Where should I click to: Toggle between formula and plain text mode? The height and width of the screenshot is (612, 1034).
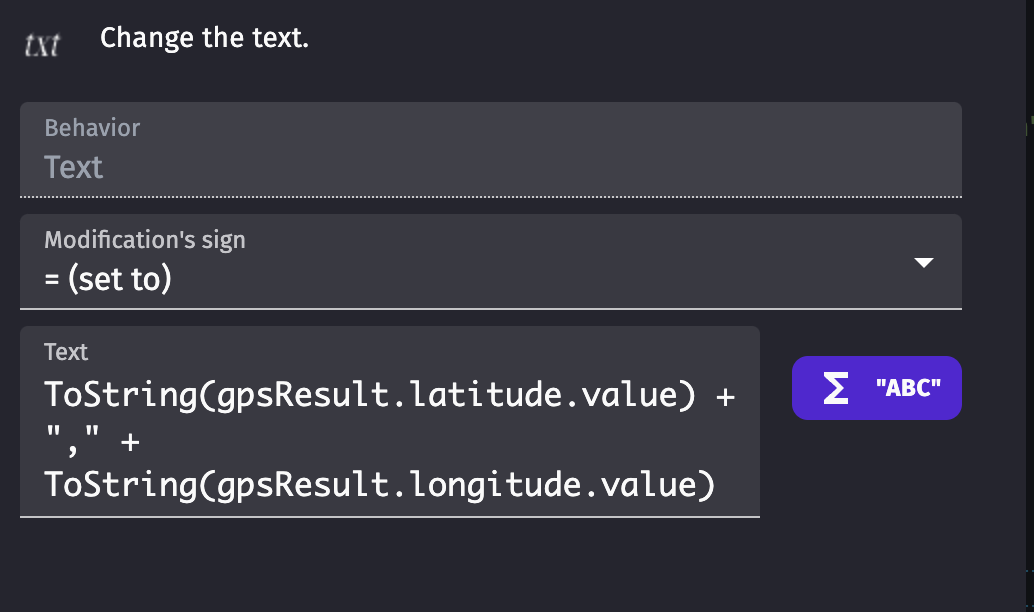pos(876,387)
